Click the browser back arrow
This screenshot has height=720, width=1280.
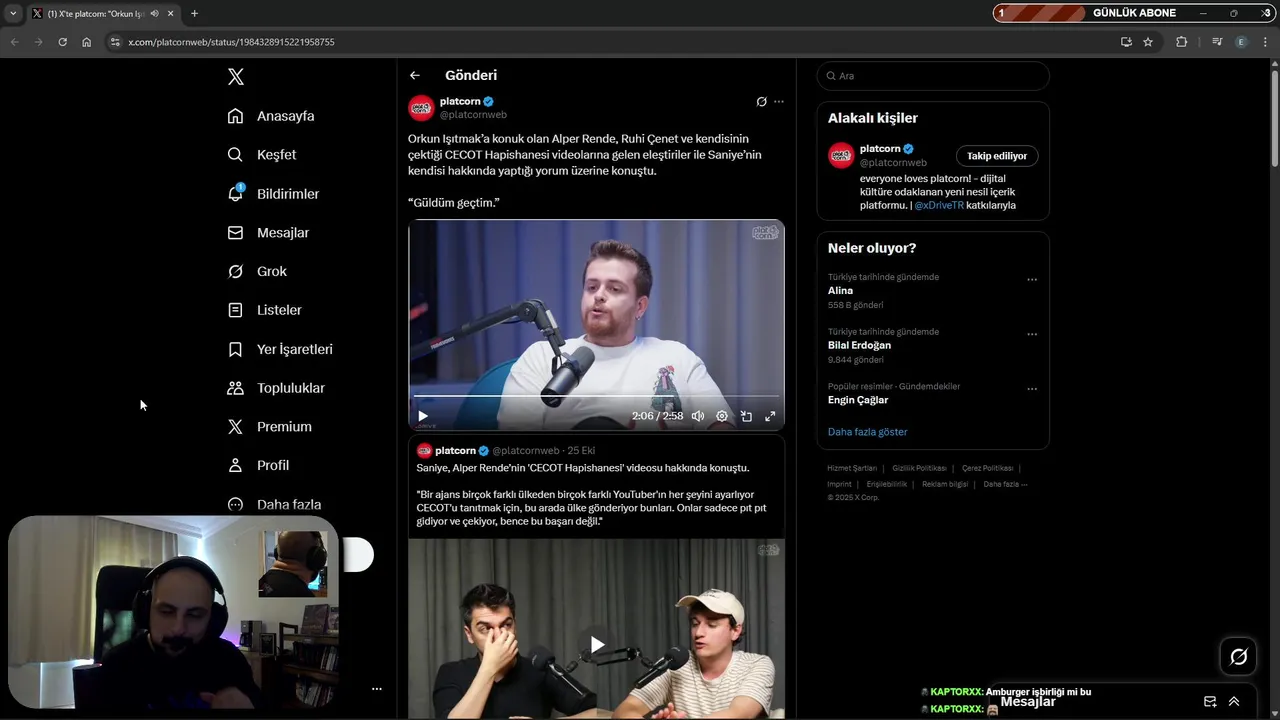14,42
